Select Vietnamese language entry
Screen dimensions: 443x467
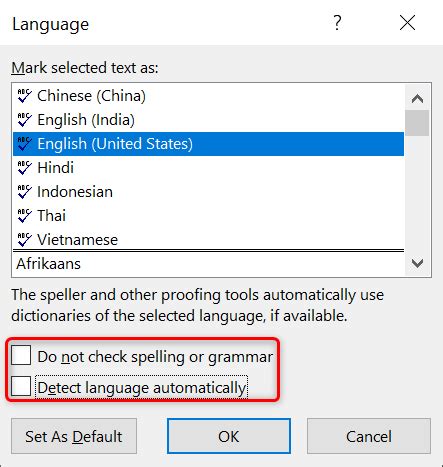point(208,240)
